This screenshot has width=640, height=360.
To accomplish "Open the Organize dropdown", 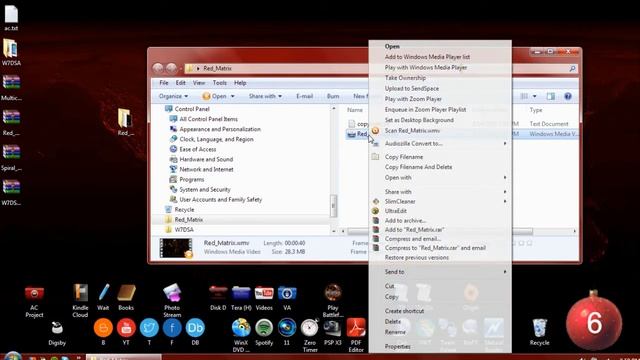I will [173, 96].
